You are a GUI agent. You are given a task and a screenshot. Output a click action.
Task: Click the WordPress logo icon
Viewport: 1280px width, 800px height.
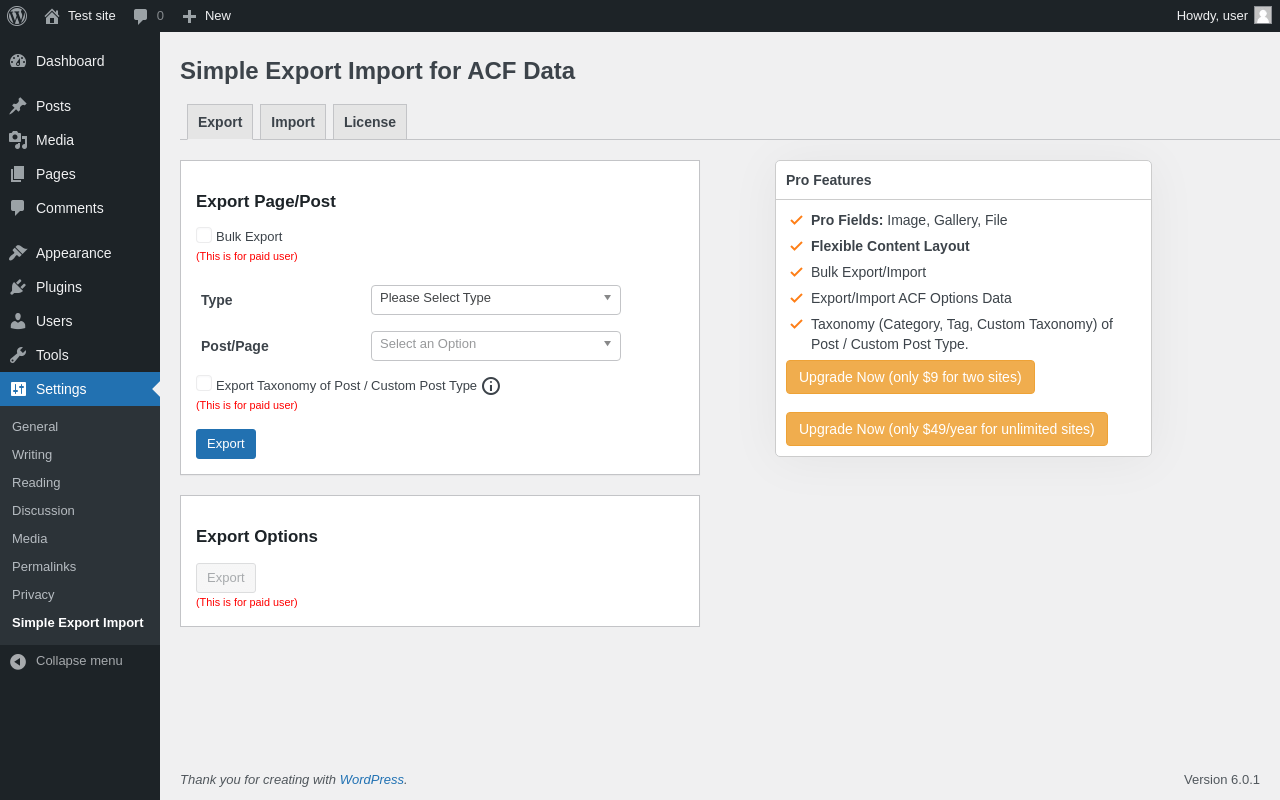pos(17,16)
